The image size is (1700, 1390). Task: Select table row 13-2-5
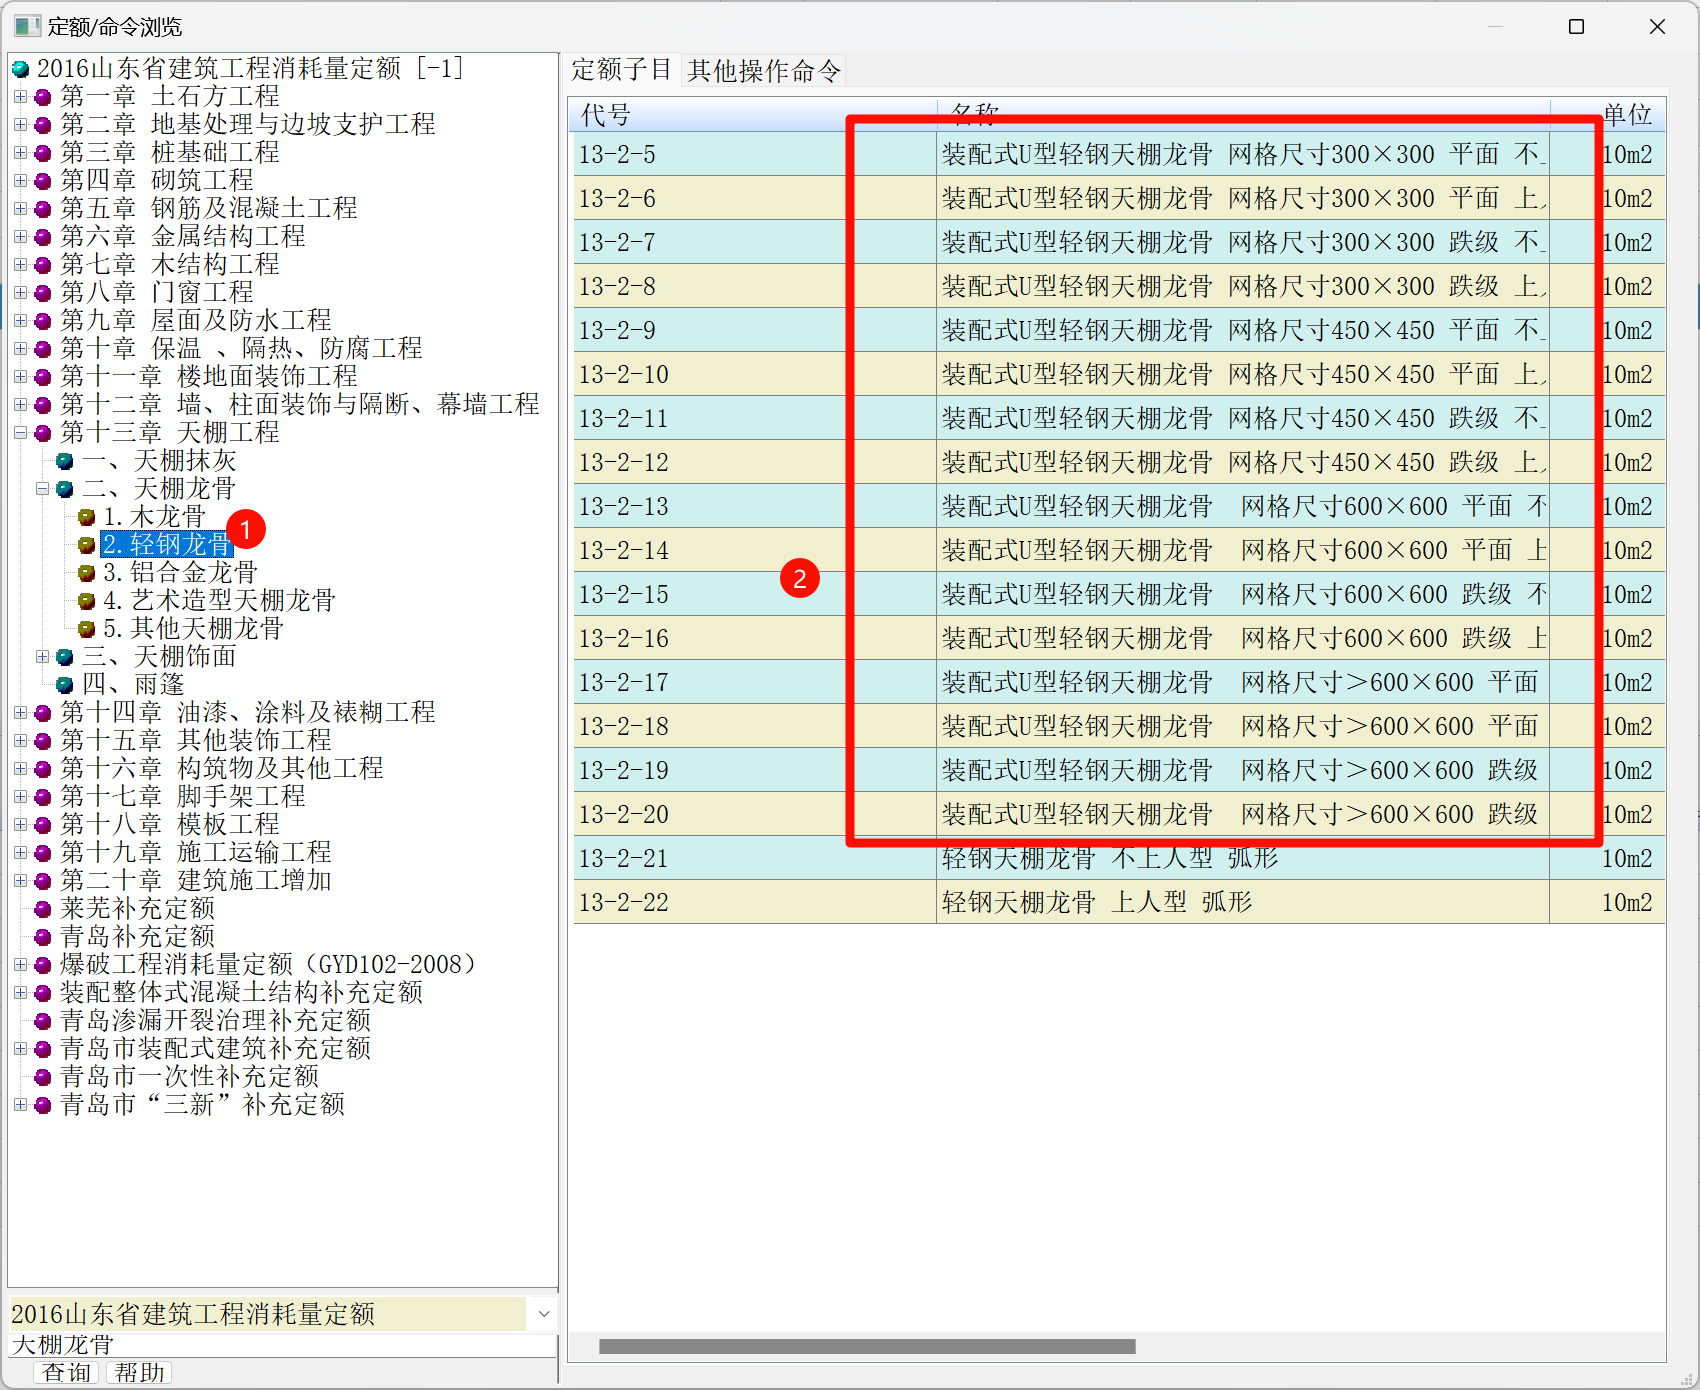pyautogui.click(x=1119, y=154)
